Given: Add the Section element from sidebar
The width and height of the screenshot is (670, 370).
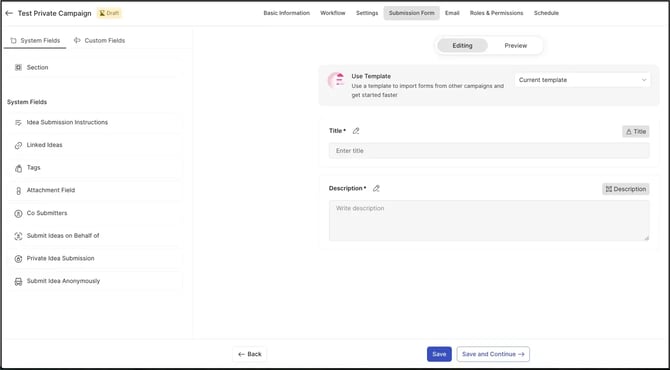Looking at the screenshot, I should [x=93, y=68].
